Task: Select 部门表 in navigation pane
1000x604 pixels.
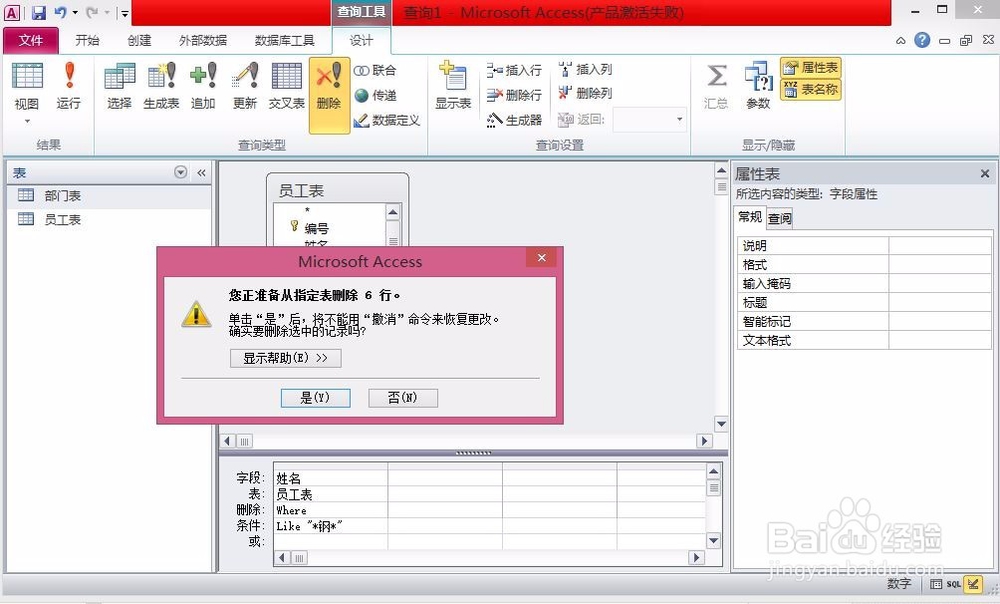Action: (x=108, y=196)
